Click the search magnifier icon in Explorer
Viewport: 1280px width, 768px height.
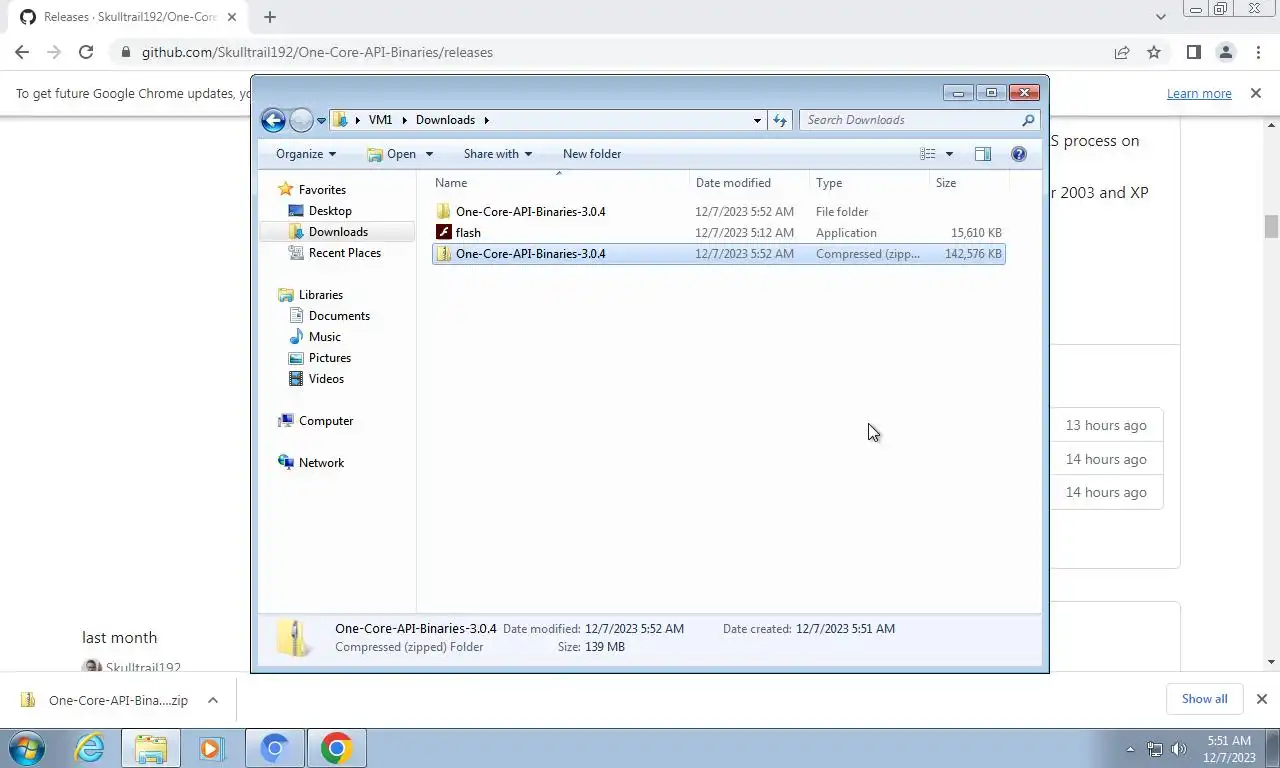[1029, 120]
